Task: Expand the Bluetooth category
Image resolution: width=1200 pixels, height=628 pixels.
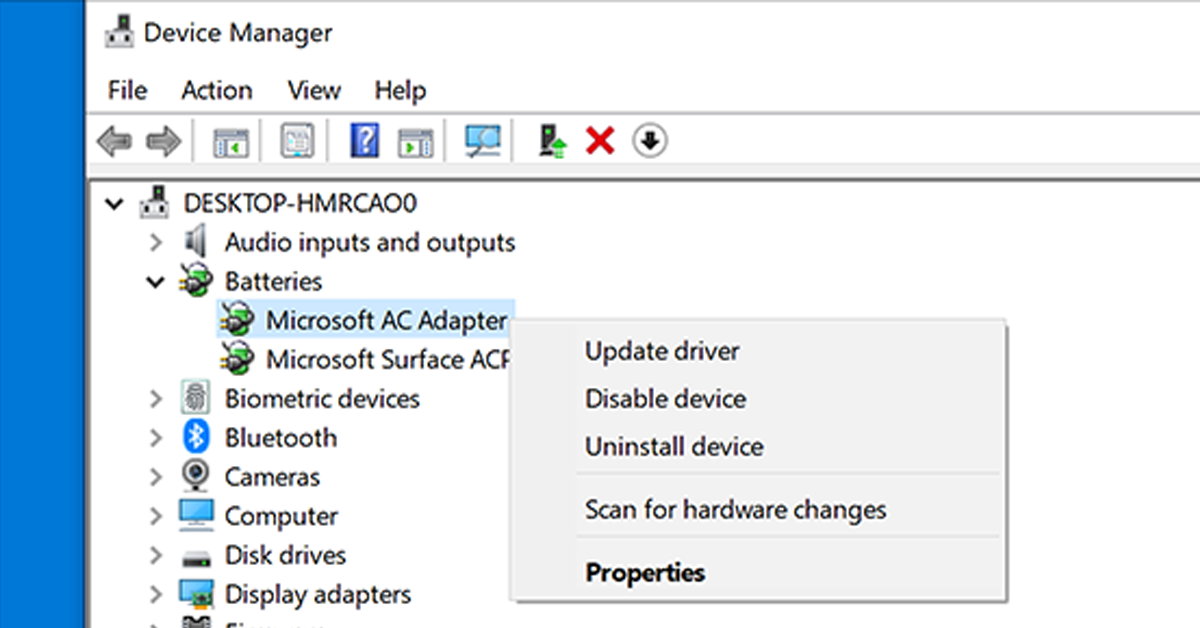Action: 156,438
